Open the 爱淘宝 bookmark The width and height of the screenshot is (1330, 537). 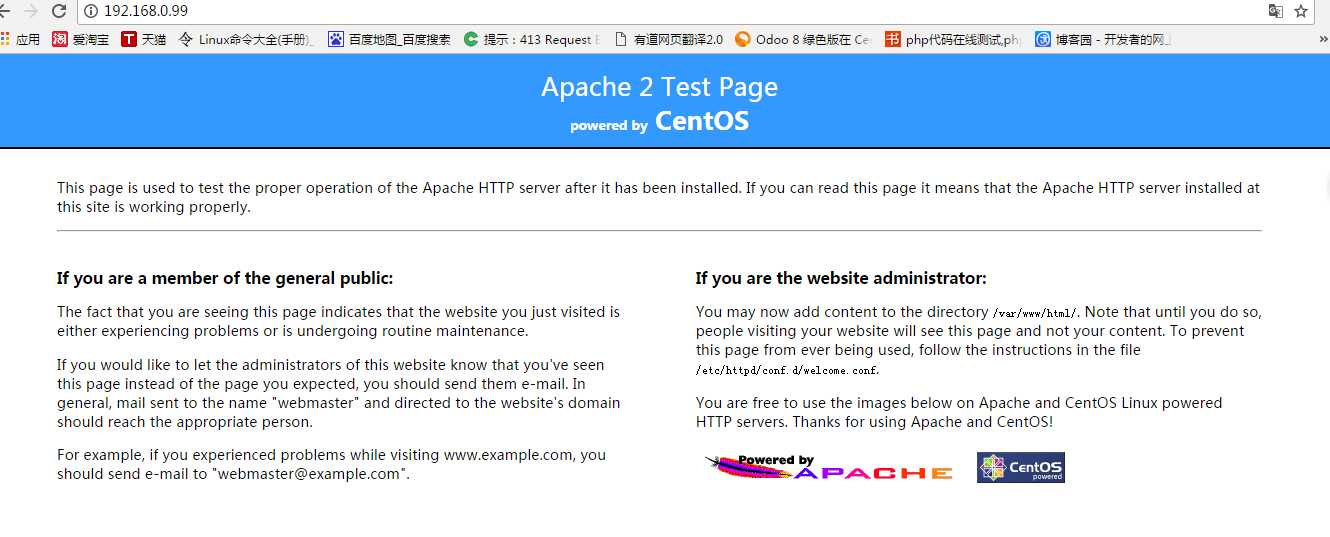[81, 40]
